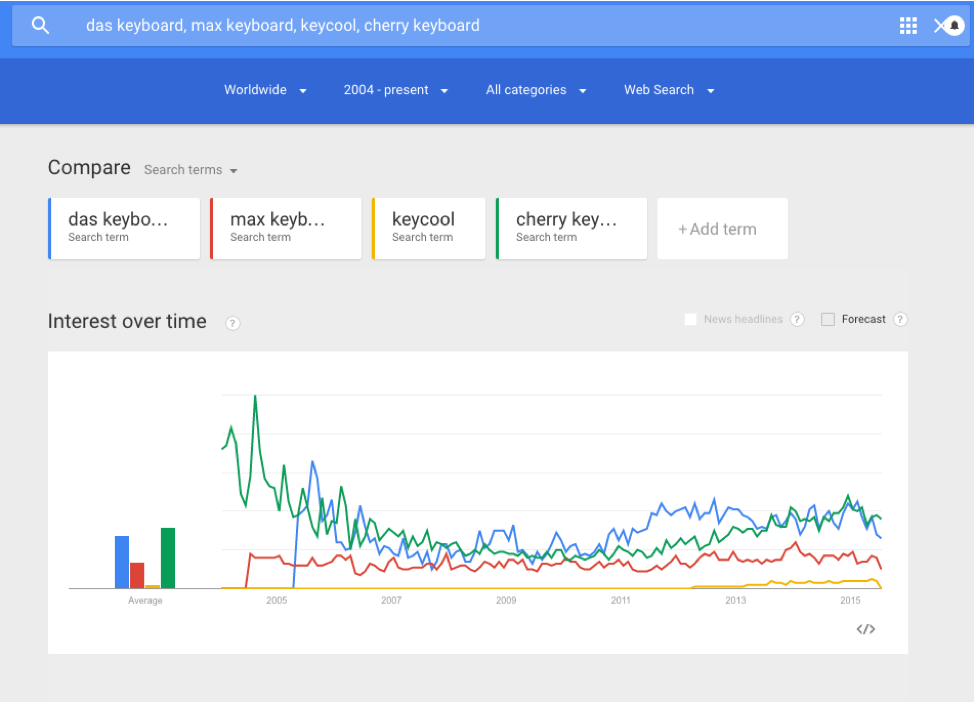Enable the Forecast checkbox
This screenshot has height=702, width=975.
[x=828, y=320]
